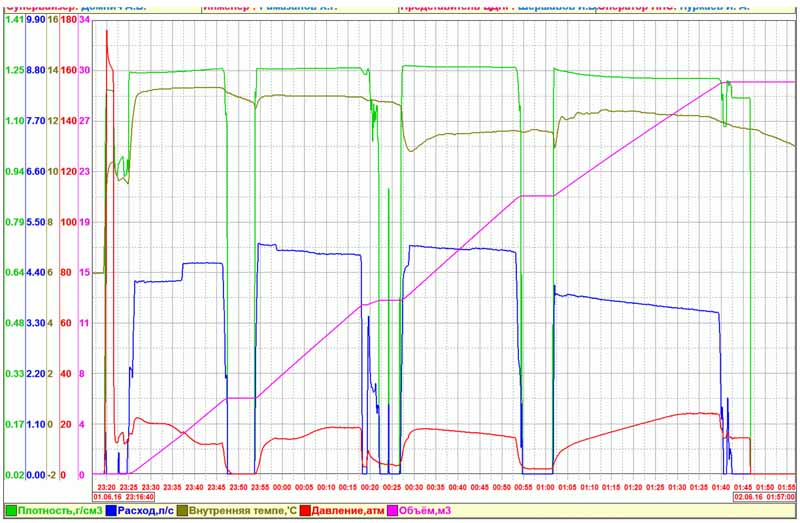The width and height of the screenshot is (800, 523).
Task: Click the volume axis value 19
Action: [85, 222]
